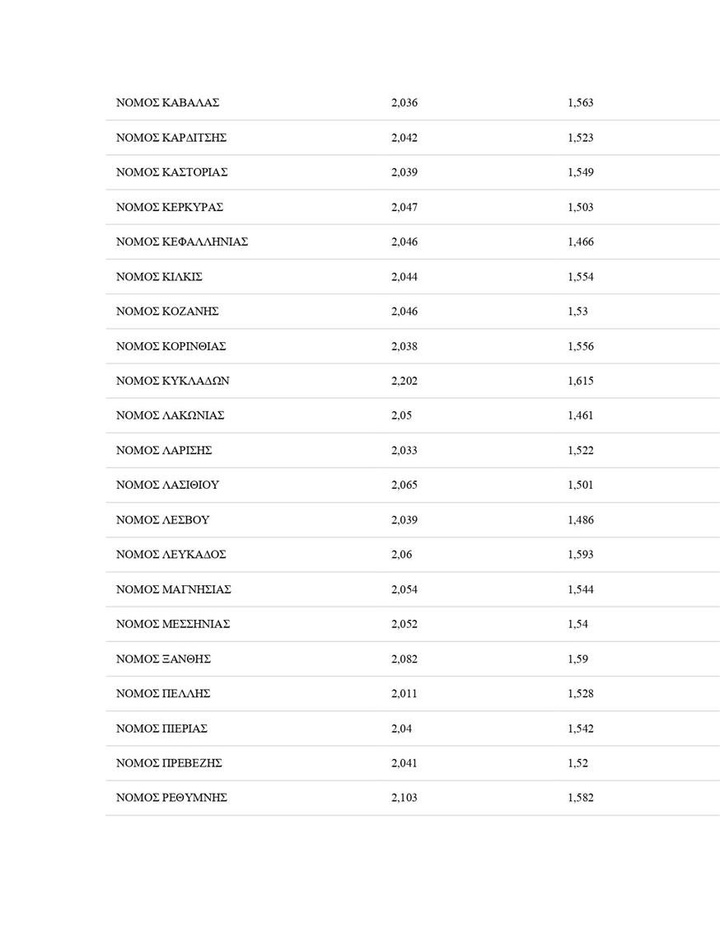Click the 1,53 value for ΚΟΖΑΝΗΣ
The image size is (720, 933).
pos(577,311)
